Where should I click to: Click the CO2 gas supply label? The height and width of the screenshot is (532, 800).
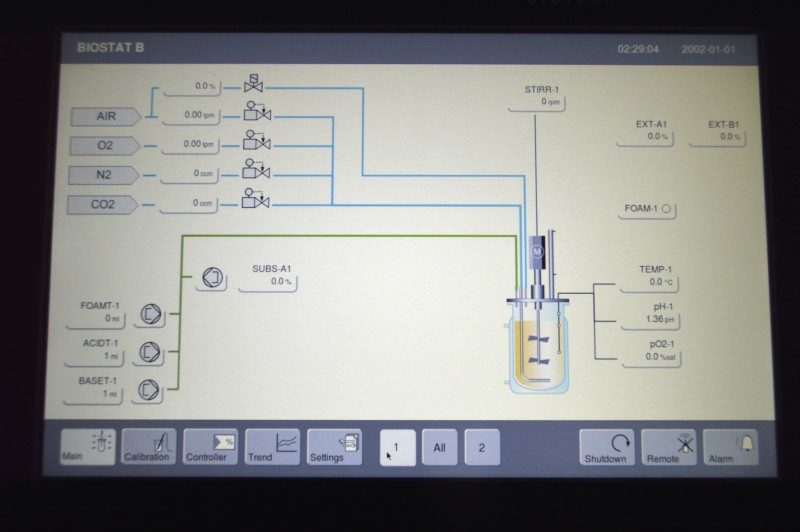103,205
